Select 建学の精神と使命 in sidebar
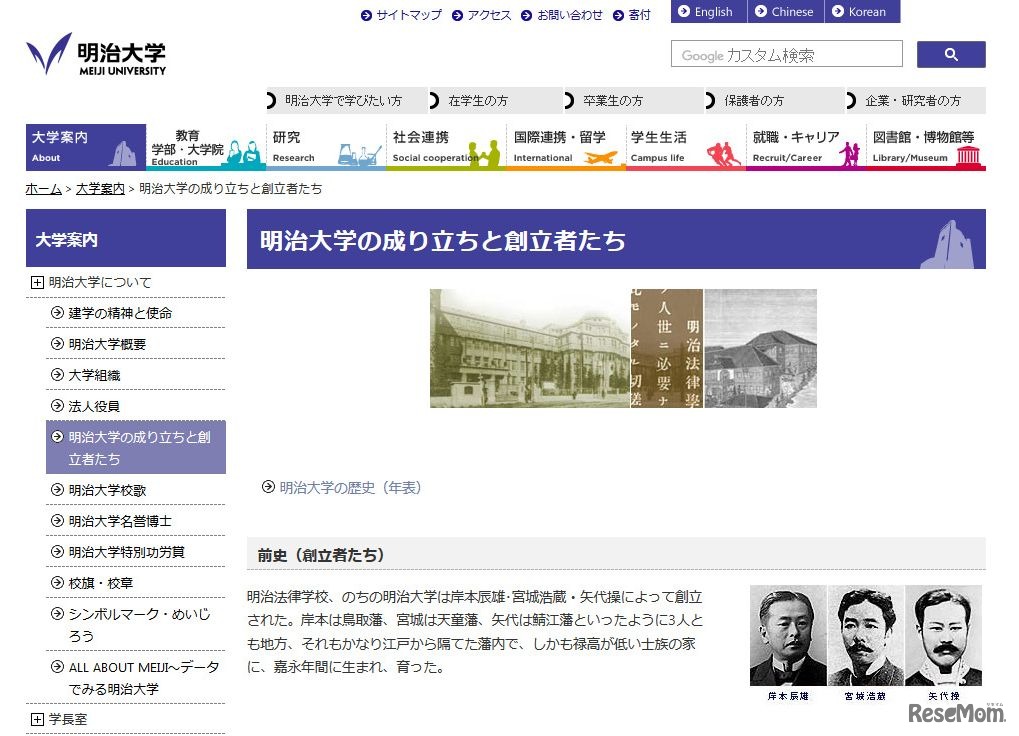Viewport: 1019px width, 736px height. [x=120, y=313]
